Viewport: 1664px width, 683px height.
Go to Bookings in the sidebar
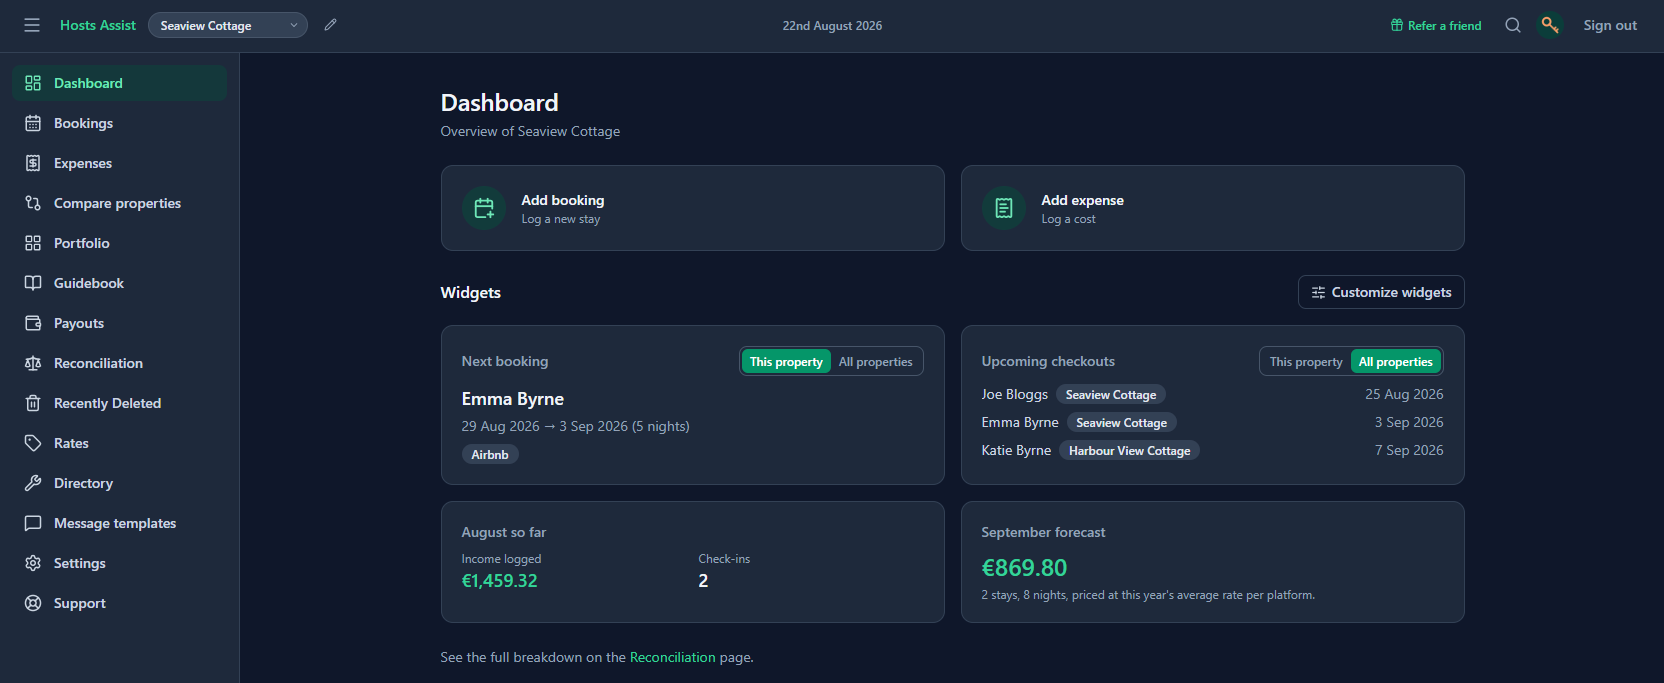119,123
